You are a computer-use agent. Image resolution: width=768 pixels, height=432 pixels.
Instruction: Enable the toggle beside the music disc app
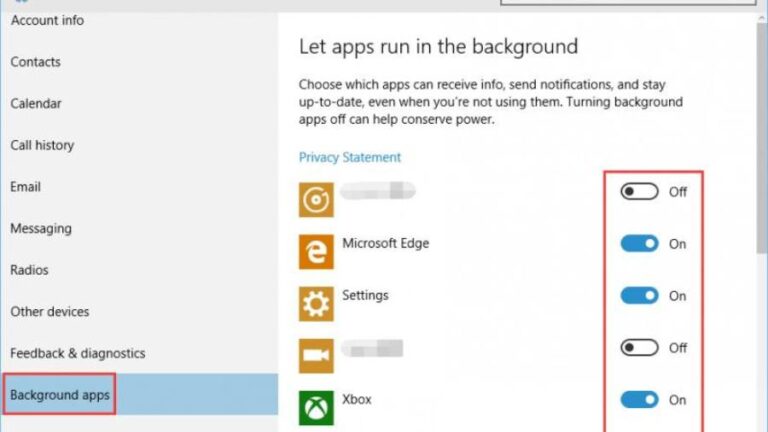(639, 191)
